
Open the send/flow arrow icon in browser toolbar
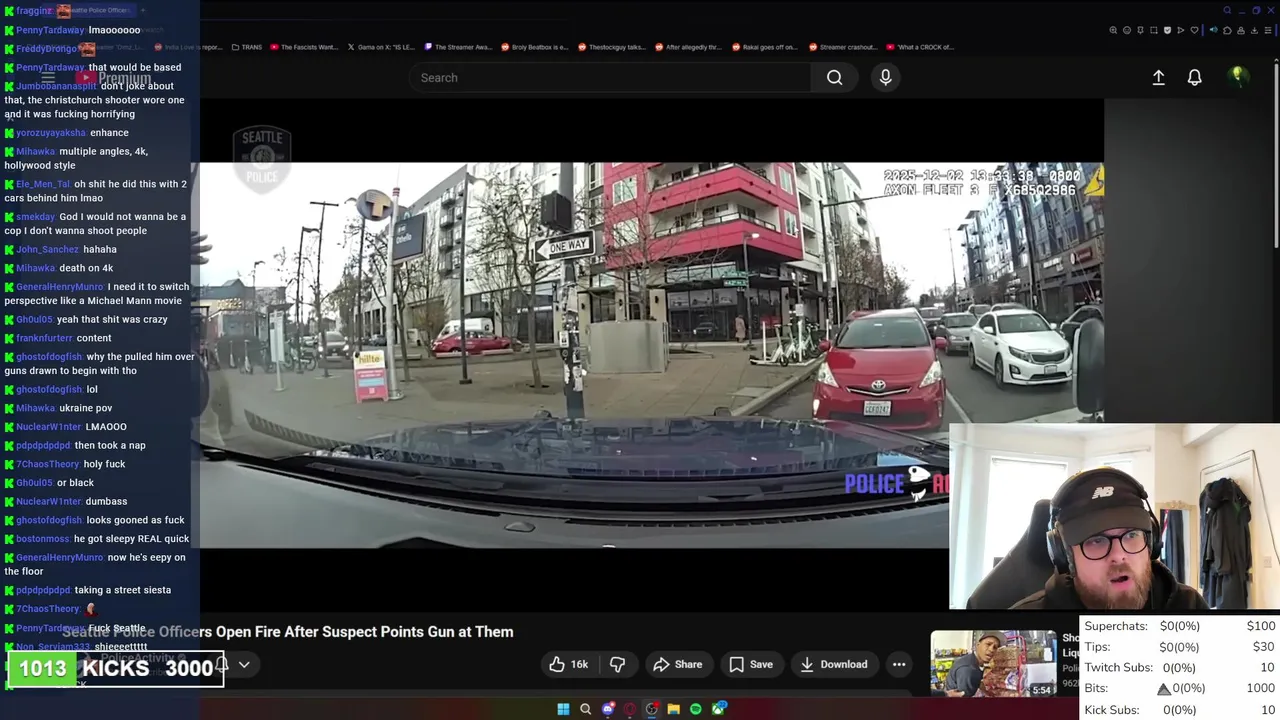click(1181, 30)
